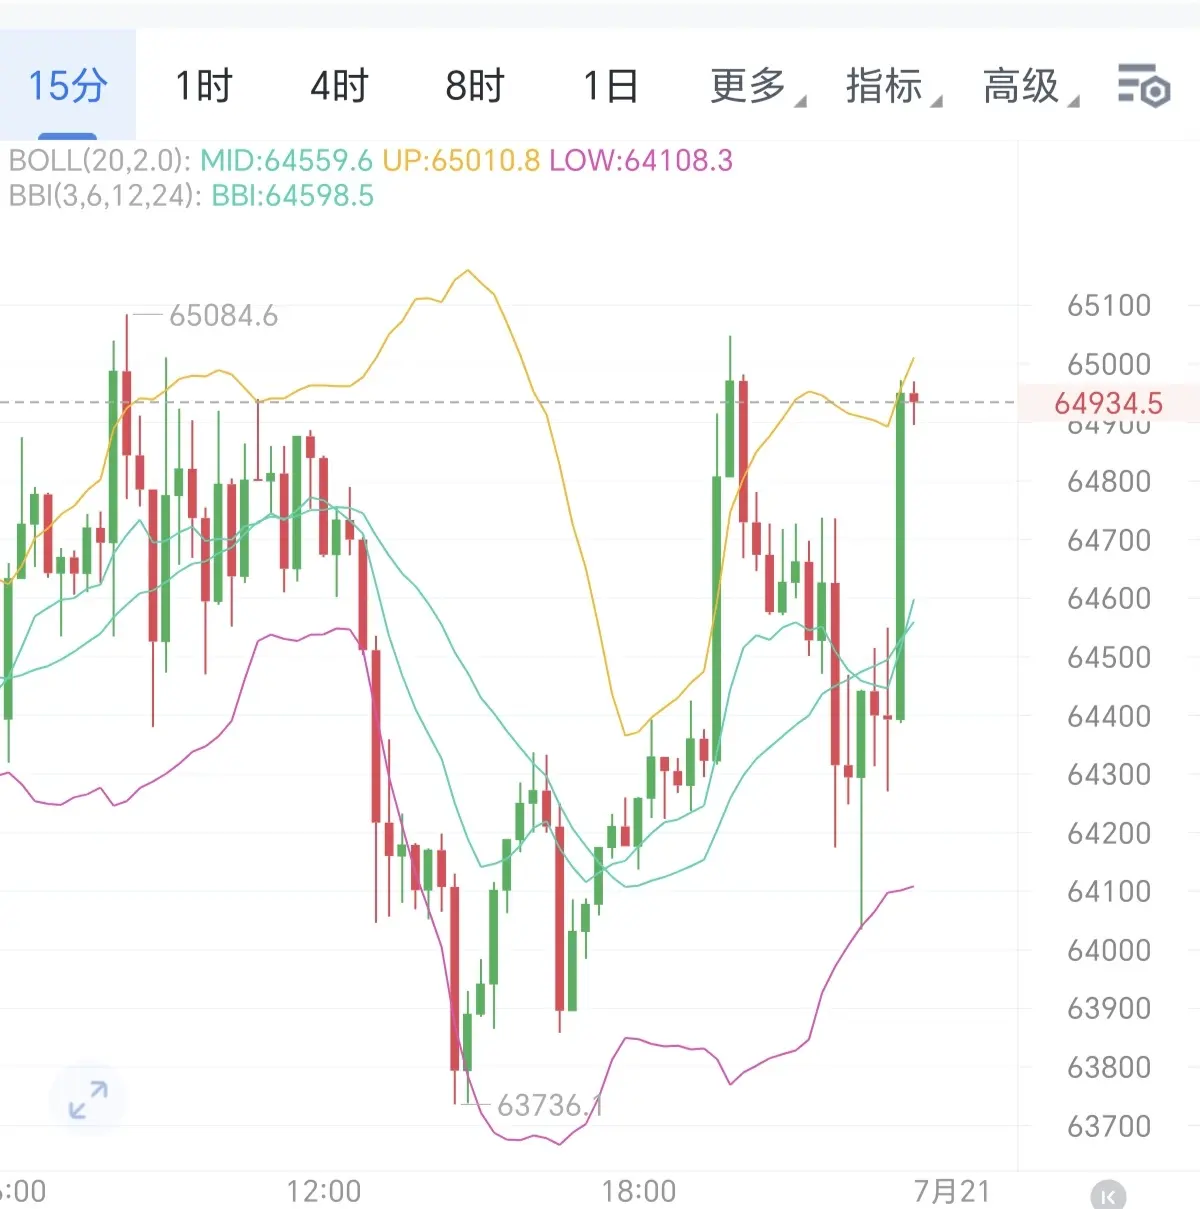Switch to 8时 timeframe
Screen dimensions: 1200x1209
point(475,85)
